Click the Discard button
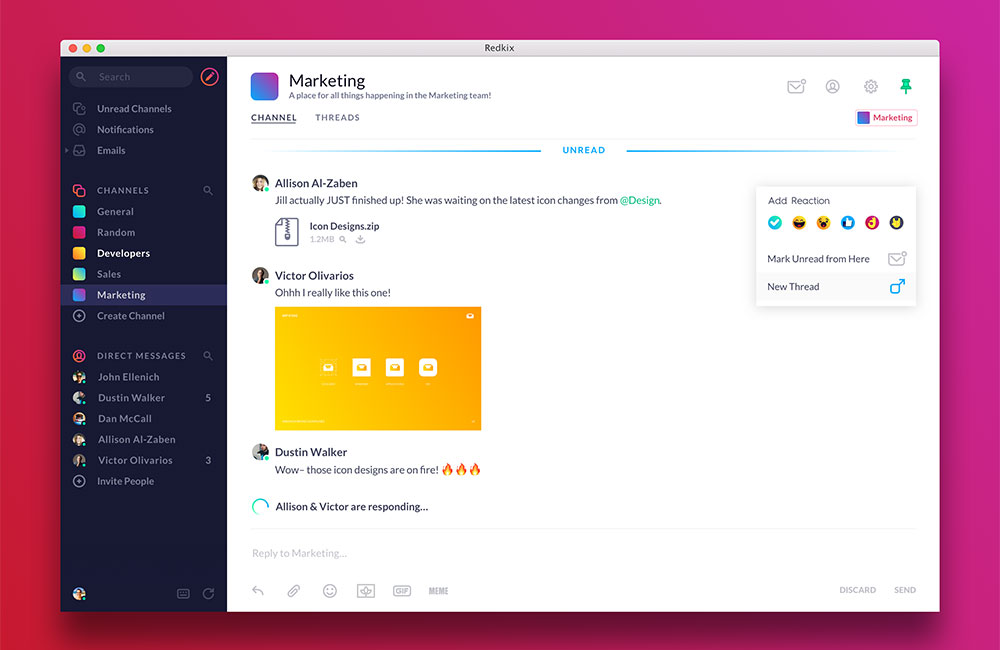The image size is (1000, 650). coord(857,590)
